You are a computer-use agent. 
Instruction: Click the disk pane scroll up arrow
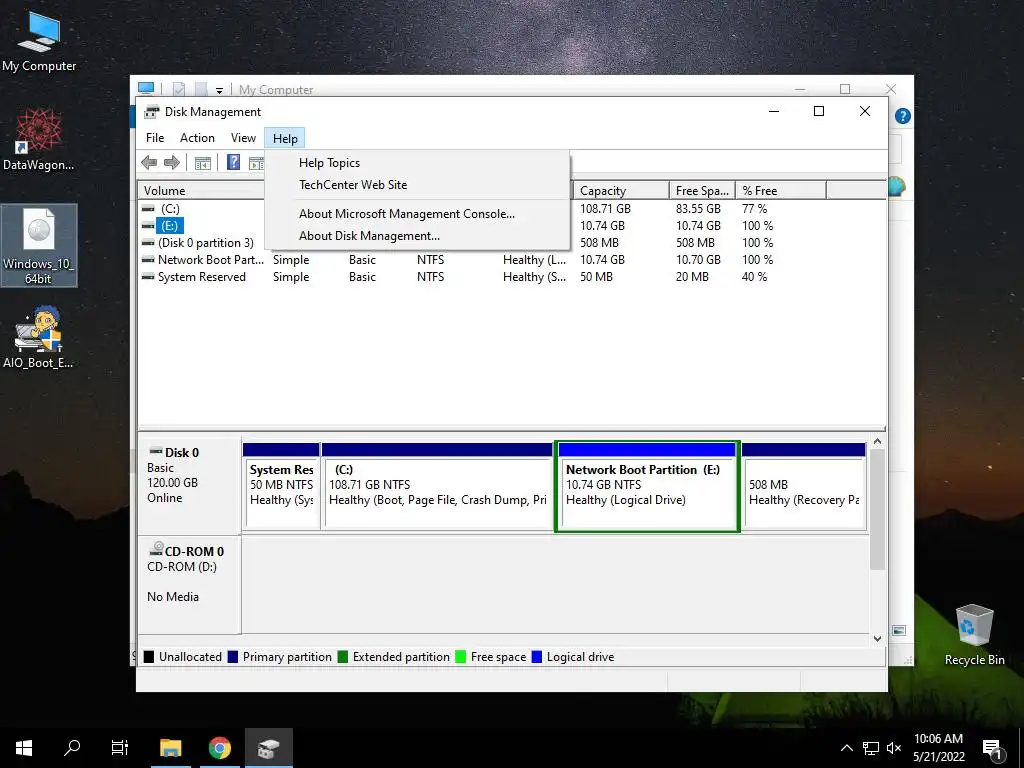pyautogui.click(x=877, y=442)
